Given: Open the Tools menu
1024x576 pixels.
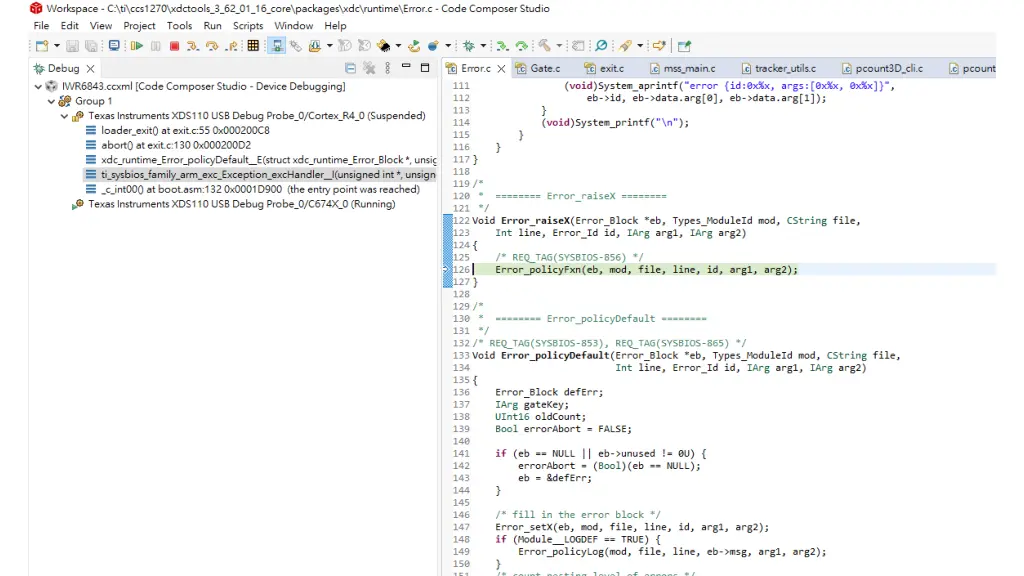Looking at the screenshot, I should (x=179, y=25).
